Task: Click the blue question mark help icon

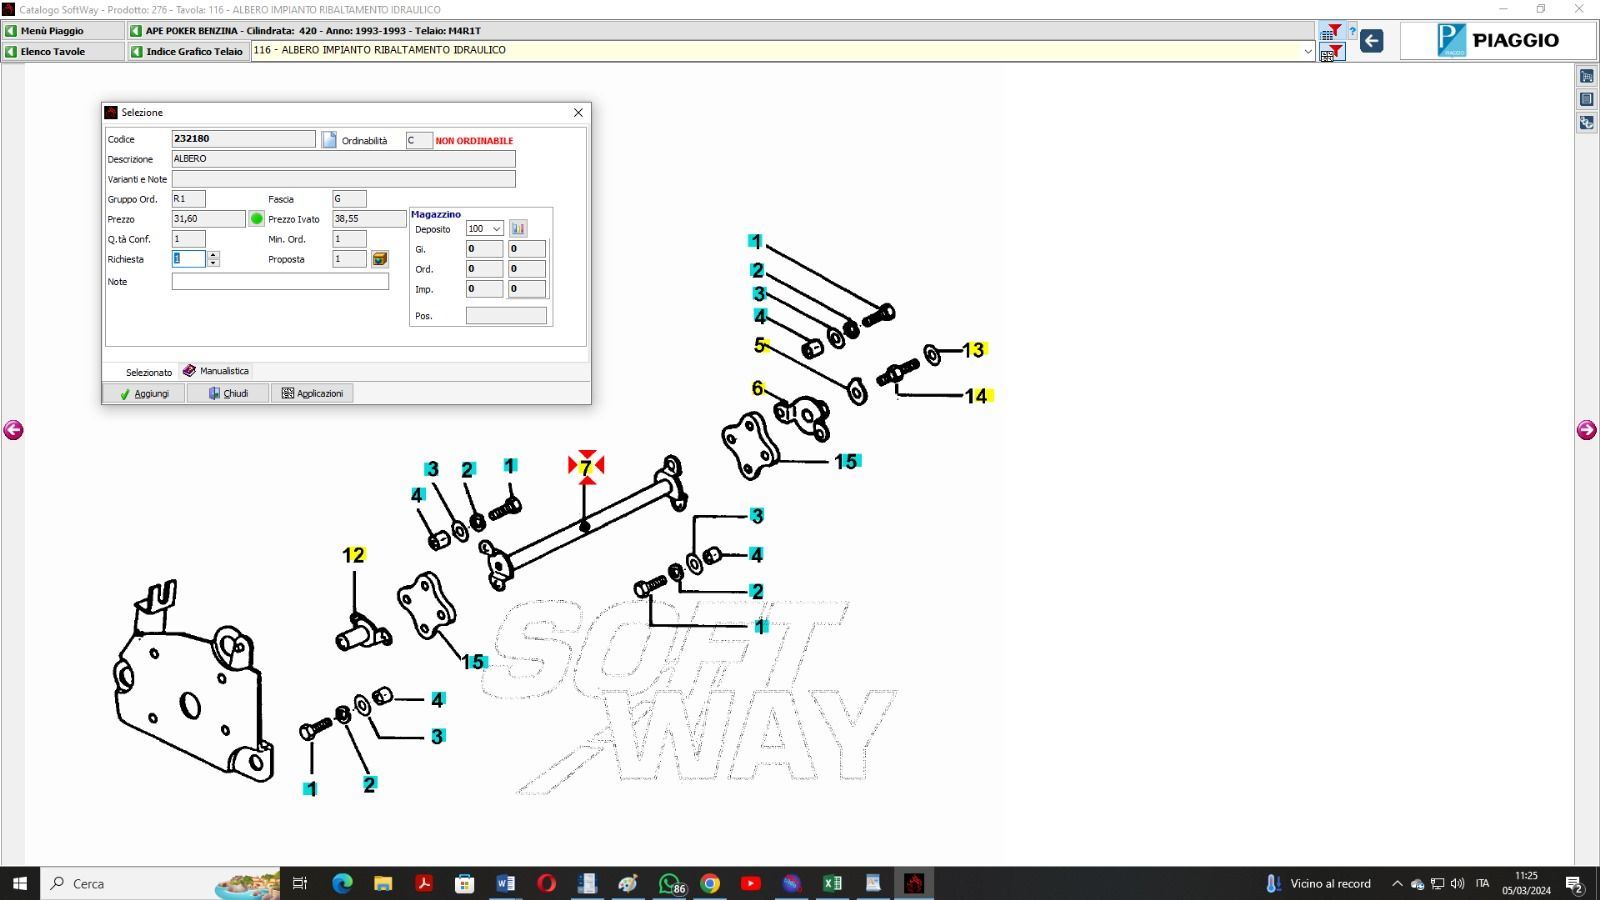Action: [x=1352, y=31]
